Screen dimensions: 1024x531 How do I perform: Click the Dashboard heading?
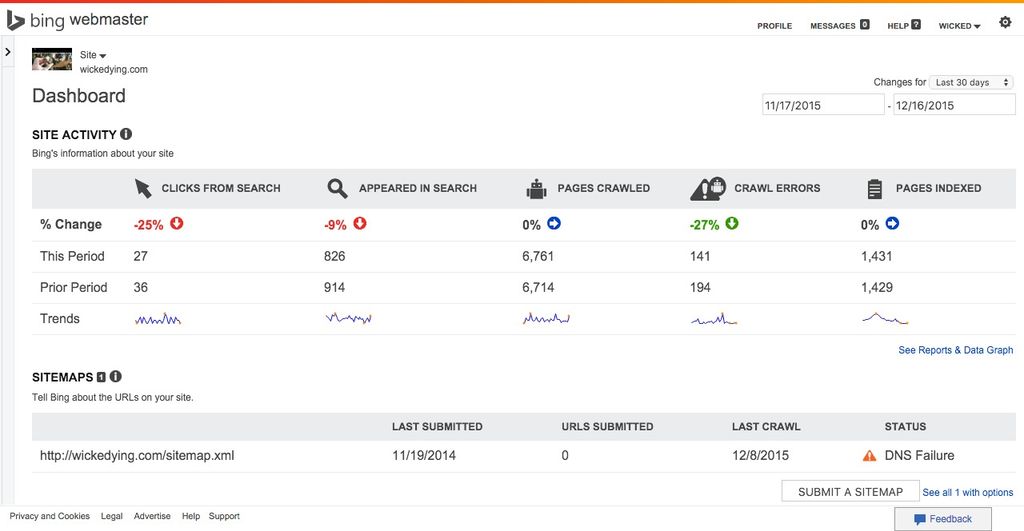79,96
